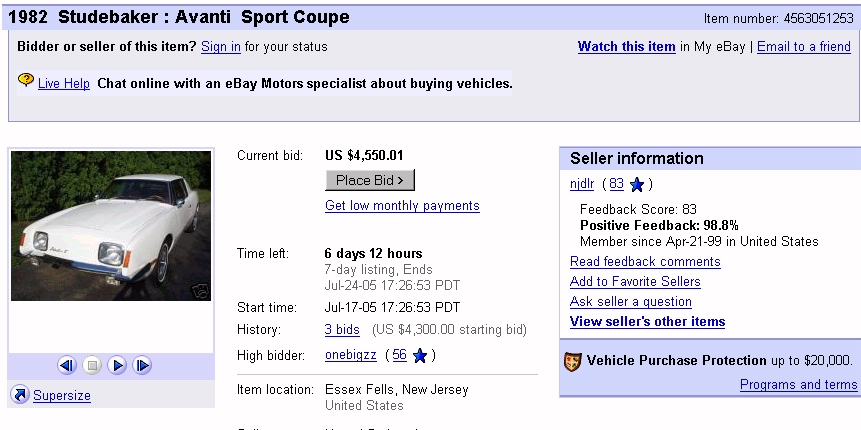The image size is (861, 430).
Task: Open Get low monthly payments link
Action: pyautogui.click(x=402, y=206)
